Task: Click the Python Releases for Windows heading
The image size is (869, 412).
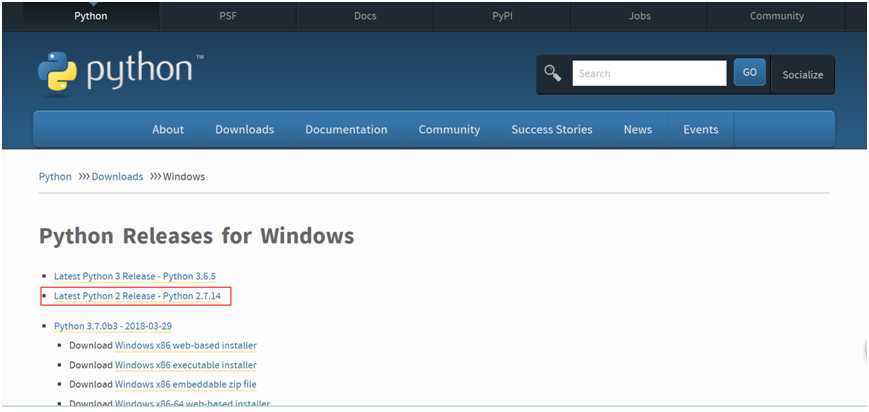Action: tap(197, 236)
